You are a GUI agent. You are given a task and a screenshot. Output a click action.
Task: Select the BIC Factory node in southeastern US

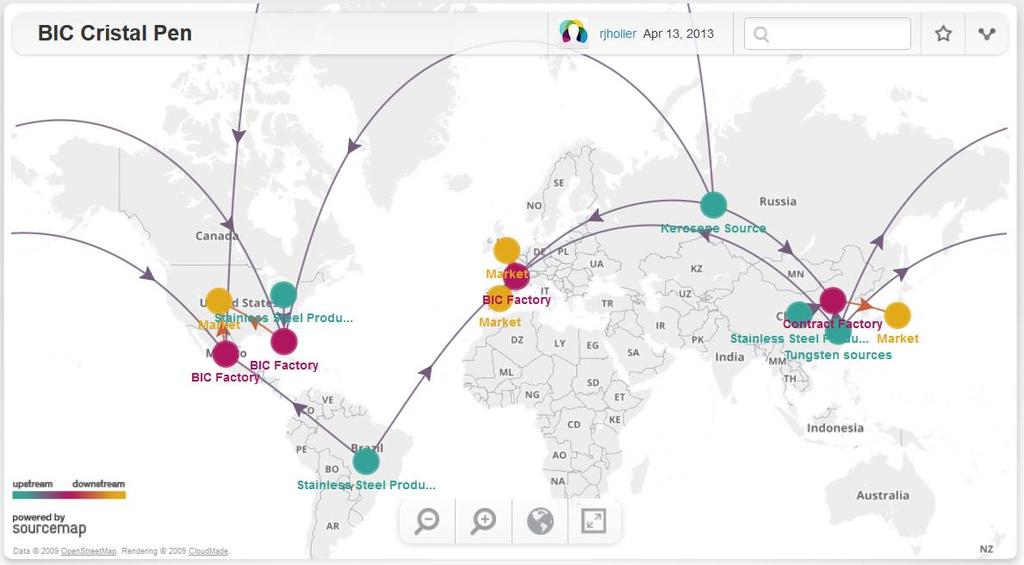(284, 341)
